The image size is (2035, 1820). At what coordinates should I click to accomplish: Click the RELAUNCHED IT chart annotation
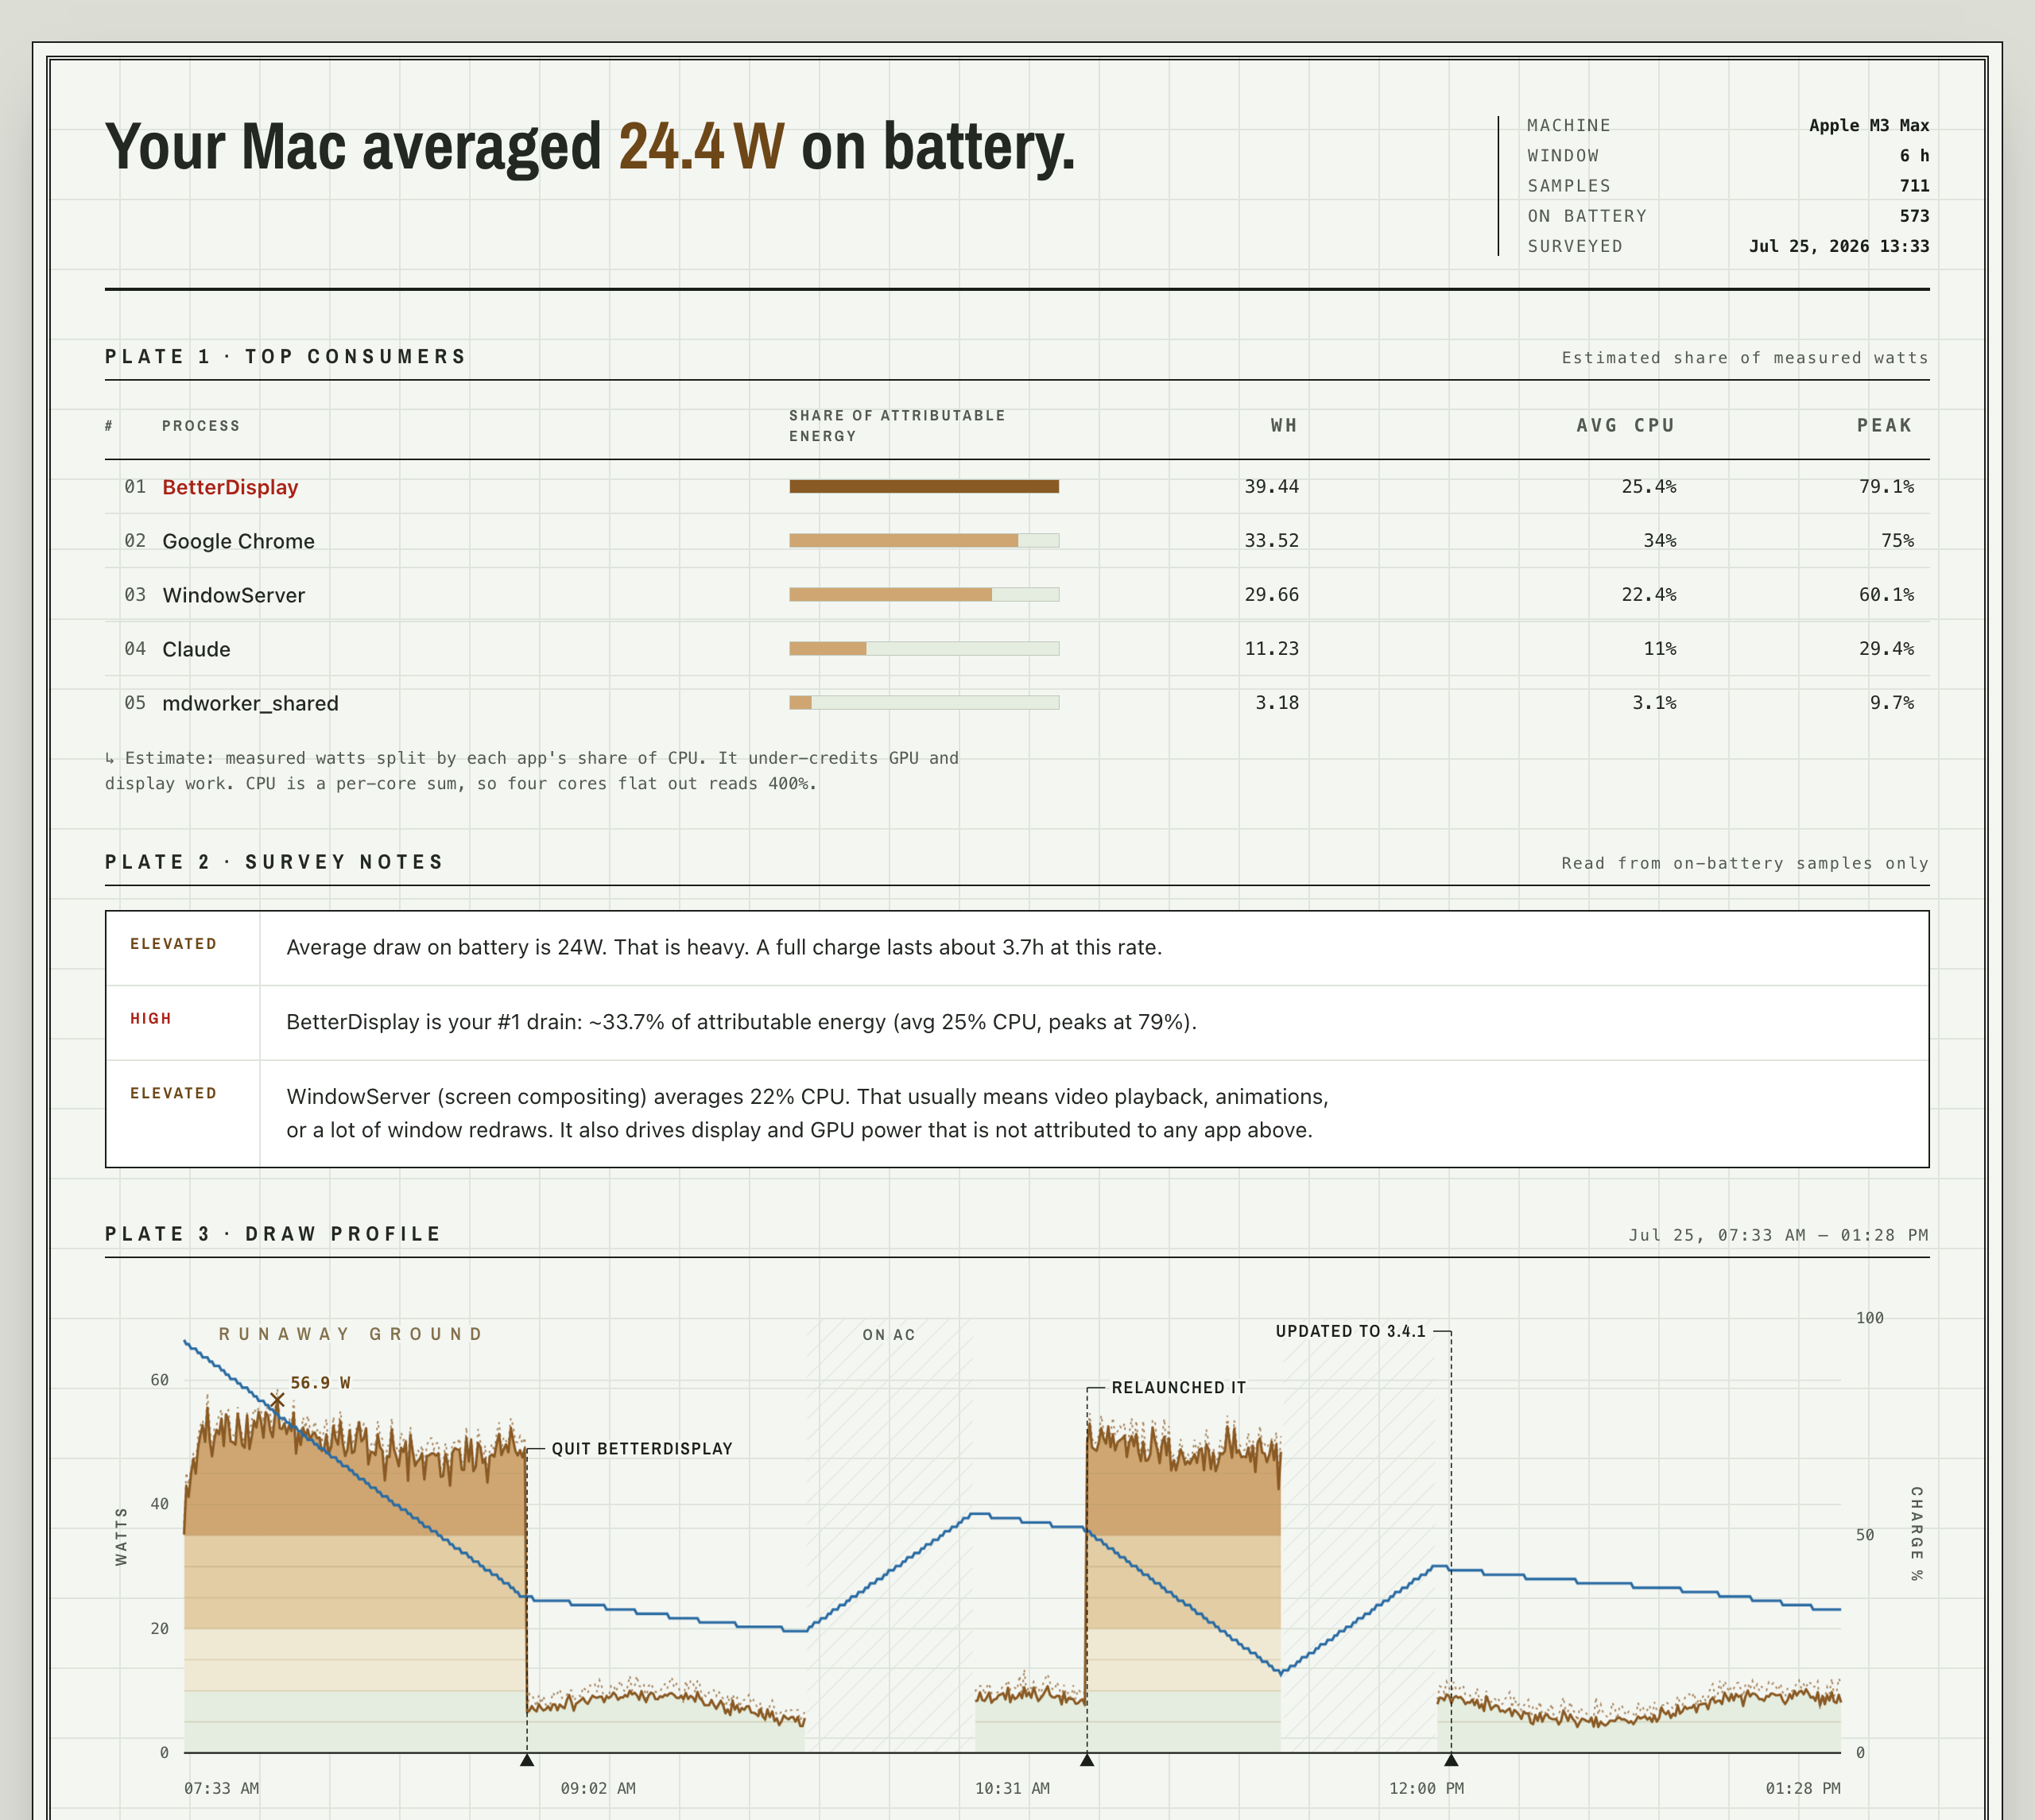tap(1179, 1388)
